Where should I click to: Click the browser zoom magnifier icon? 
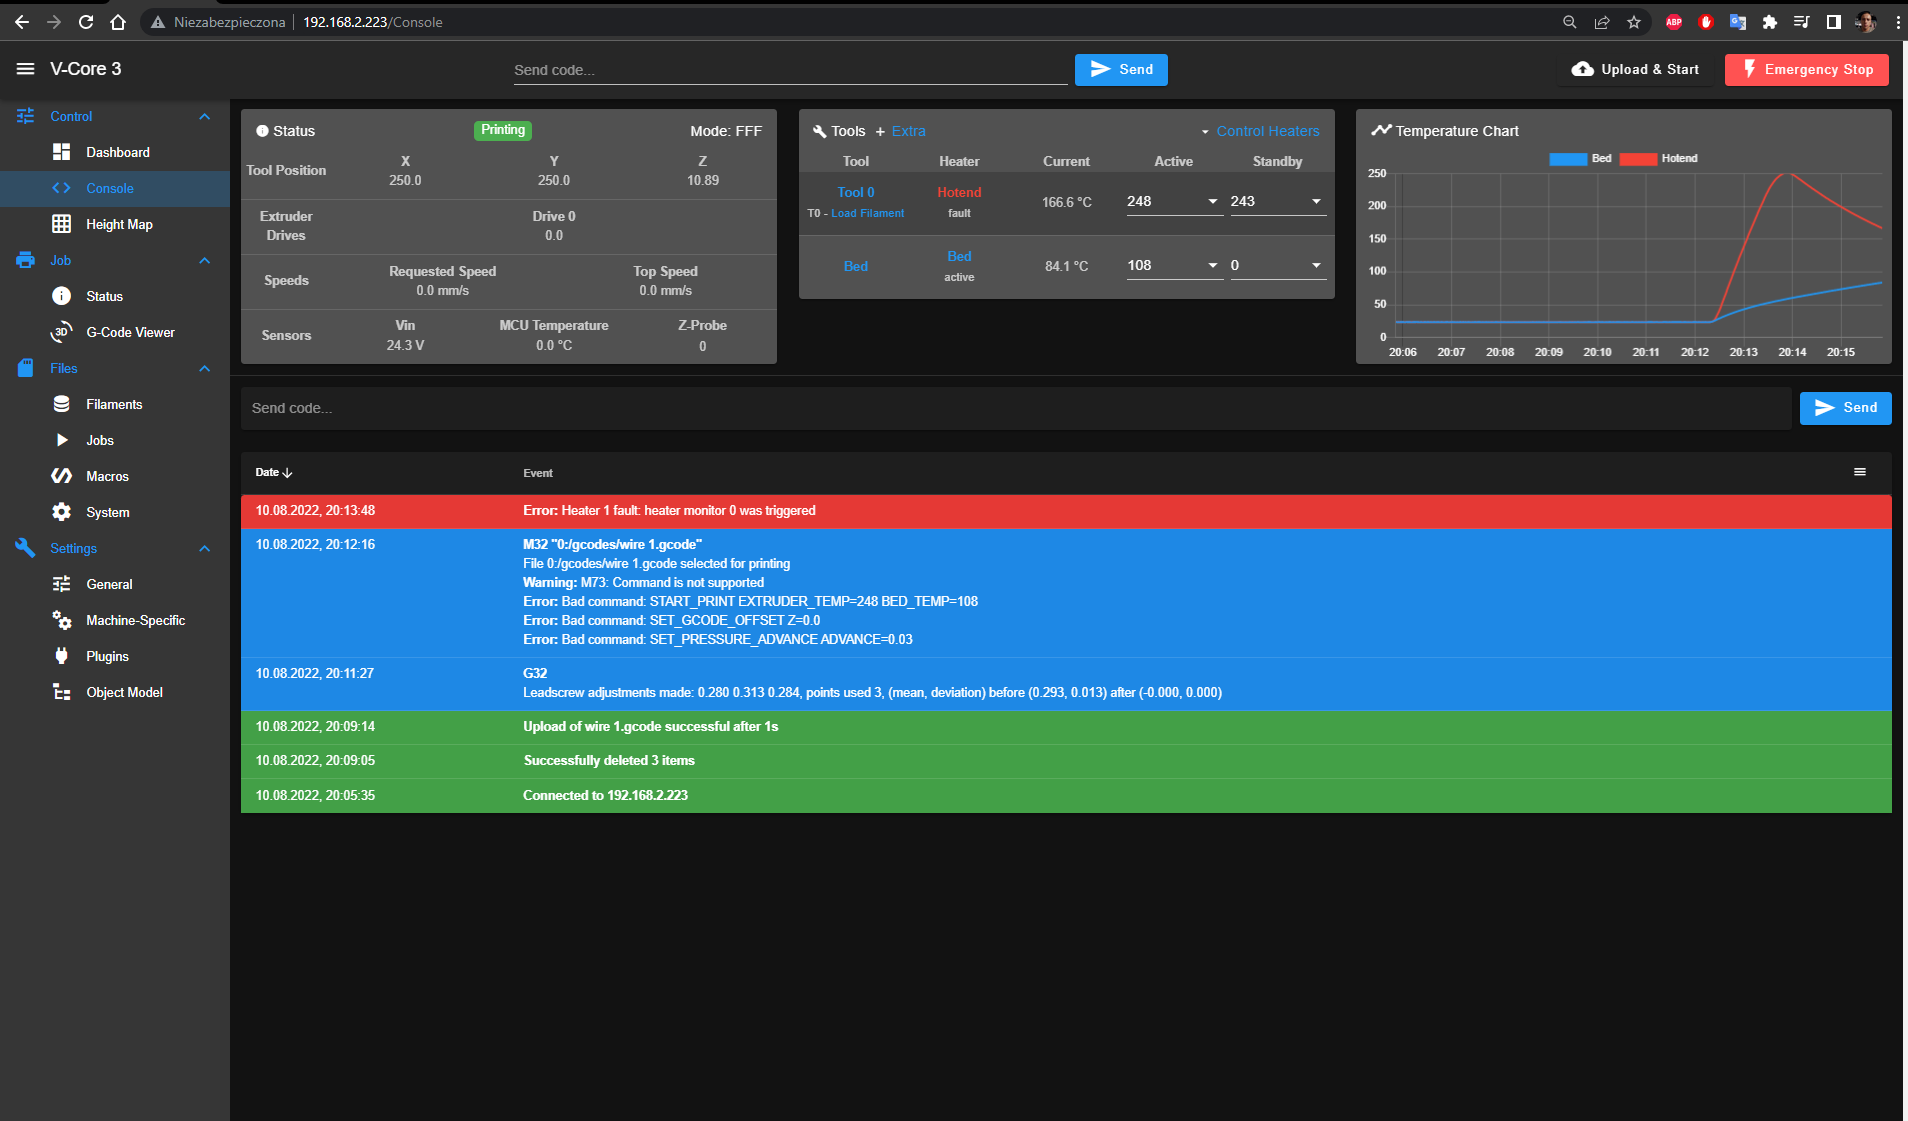(1570, 22)
